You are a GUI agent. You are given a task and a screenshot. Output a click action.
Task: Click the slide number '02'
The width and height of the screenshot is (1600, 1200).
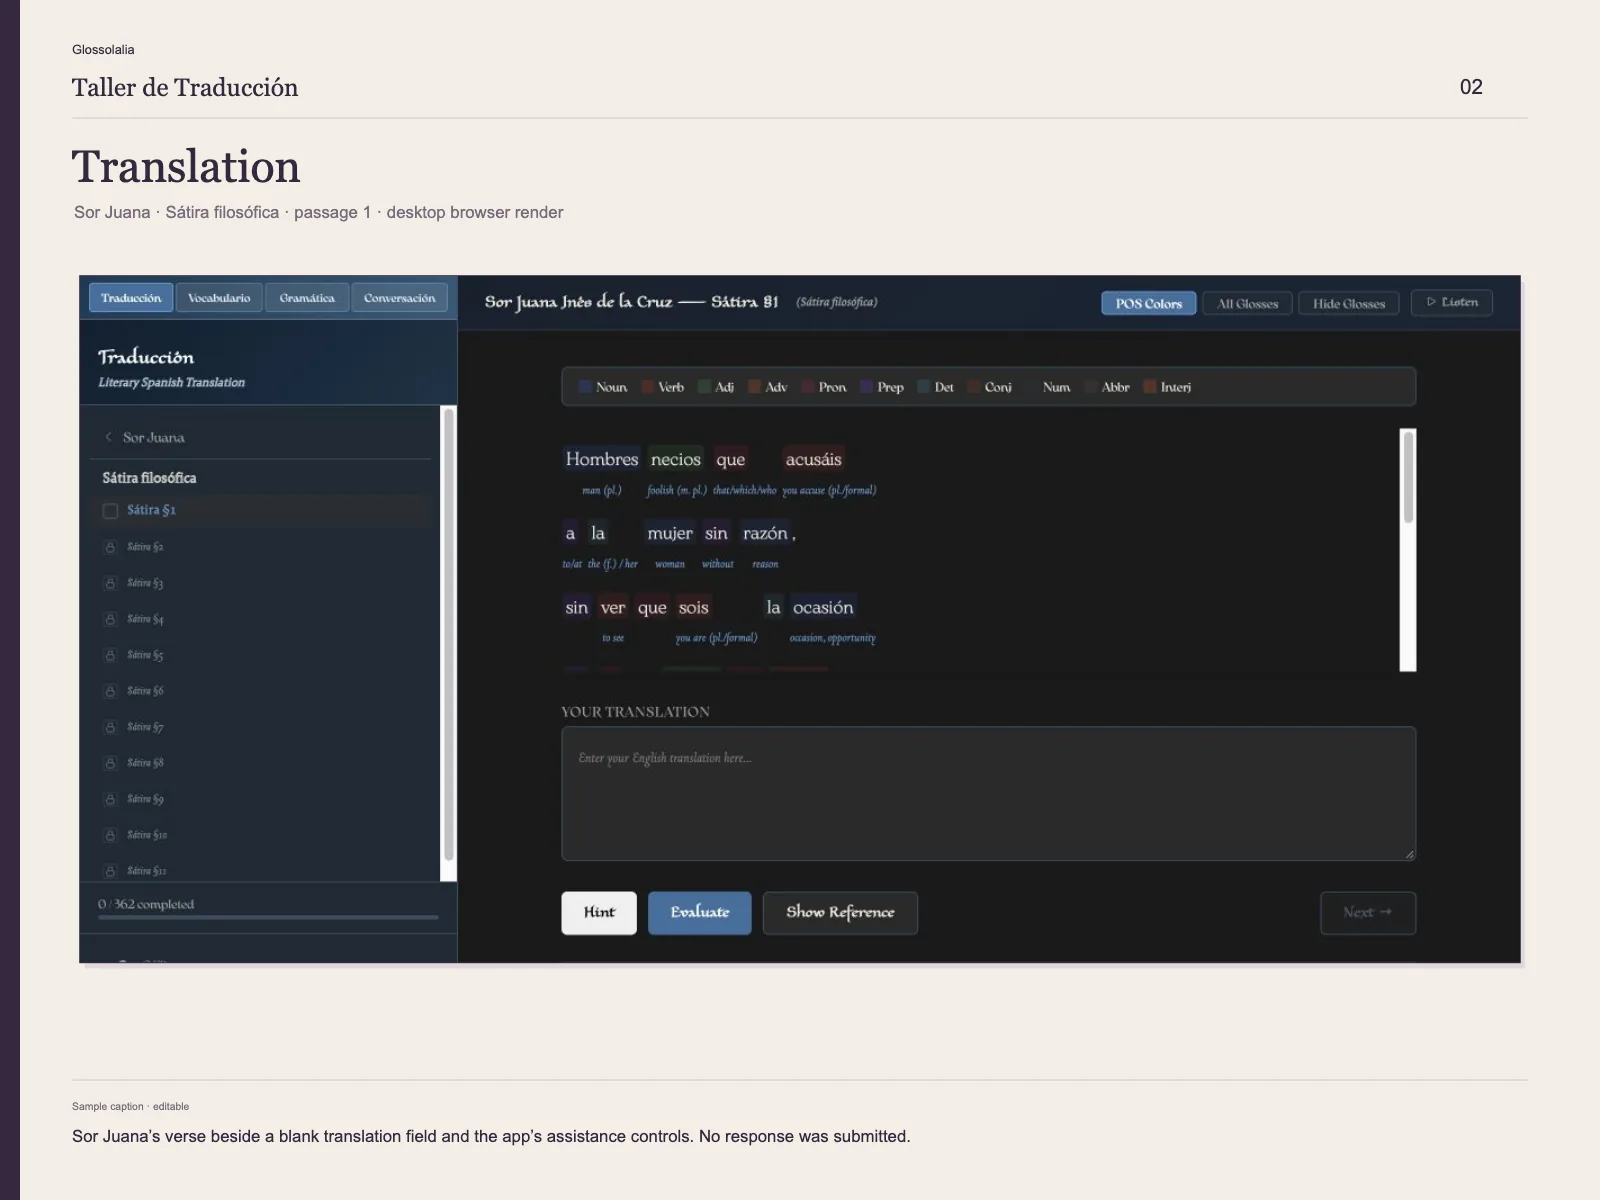click(1471, 87)
